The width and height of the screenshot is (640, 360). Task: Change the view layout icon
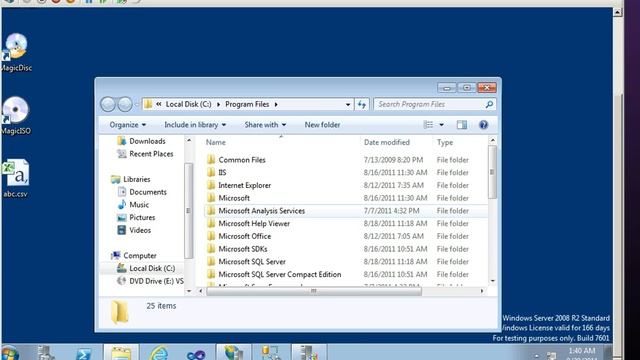pyautogui.click(x=428, y=125)
